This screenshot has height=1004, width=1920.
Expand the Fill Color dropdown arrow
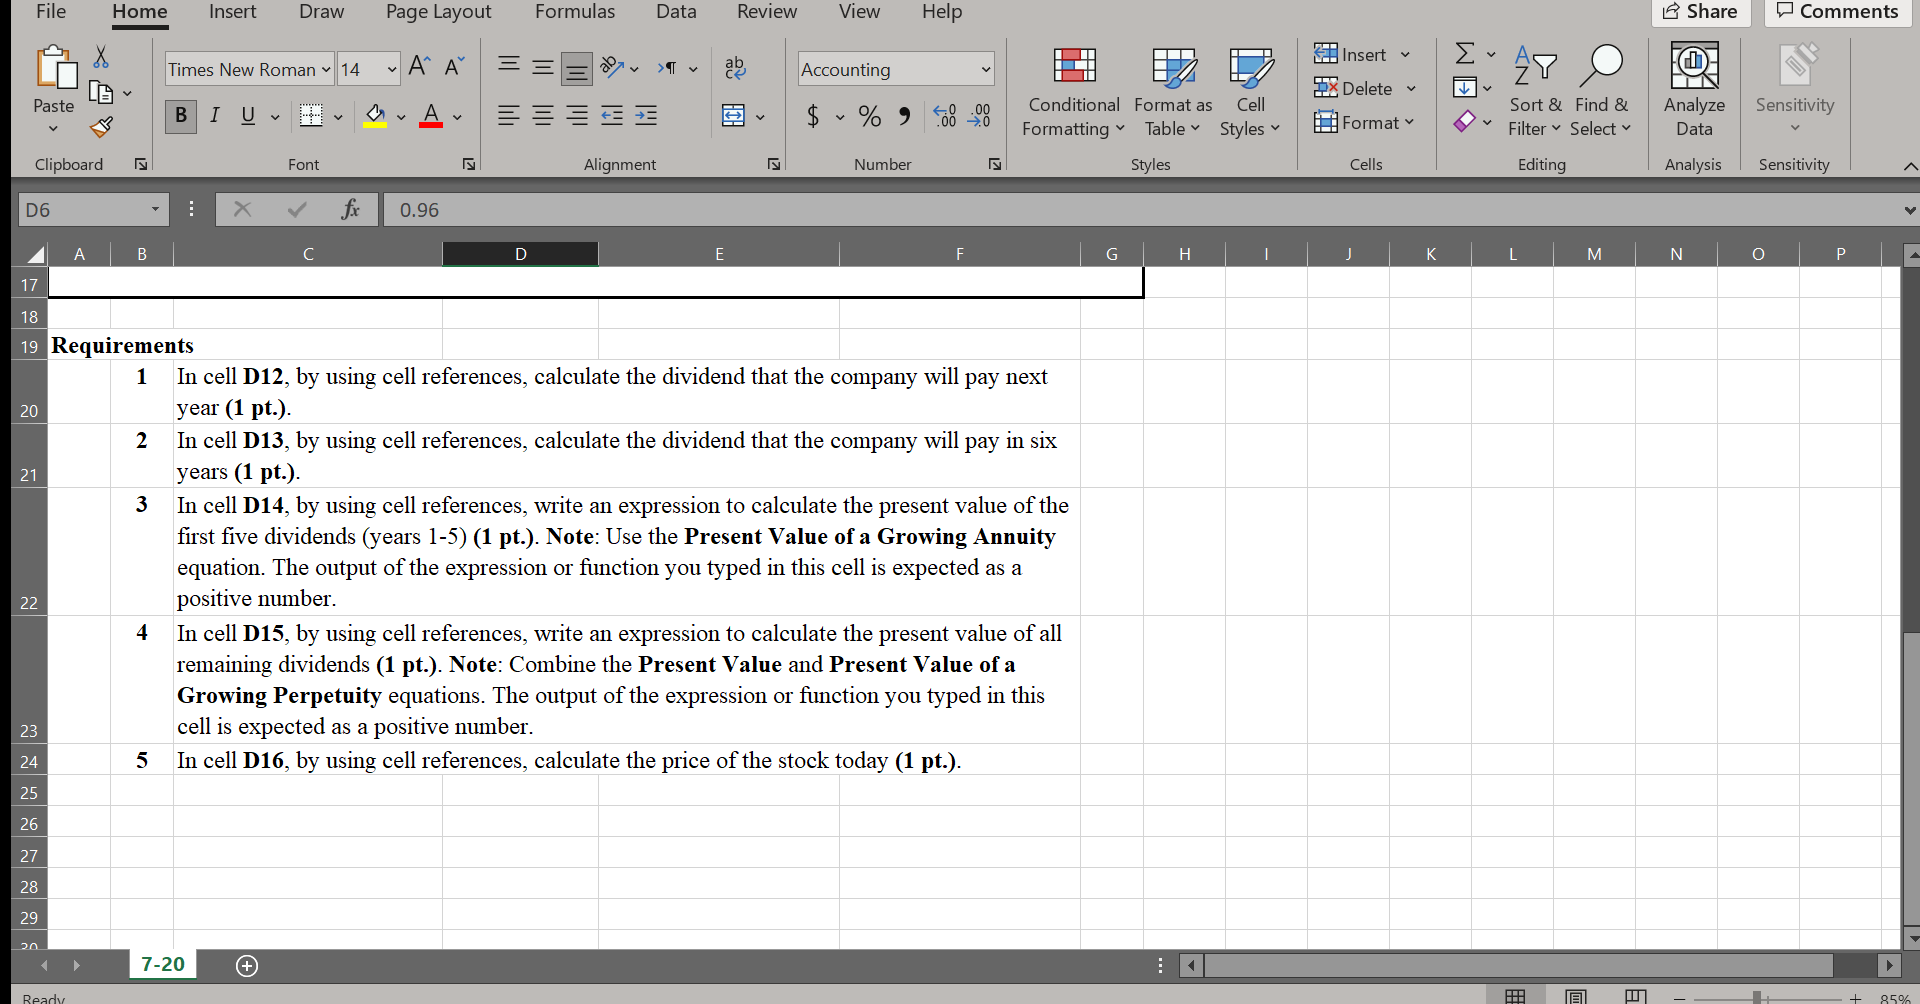click(x=401, y=116)
